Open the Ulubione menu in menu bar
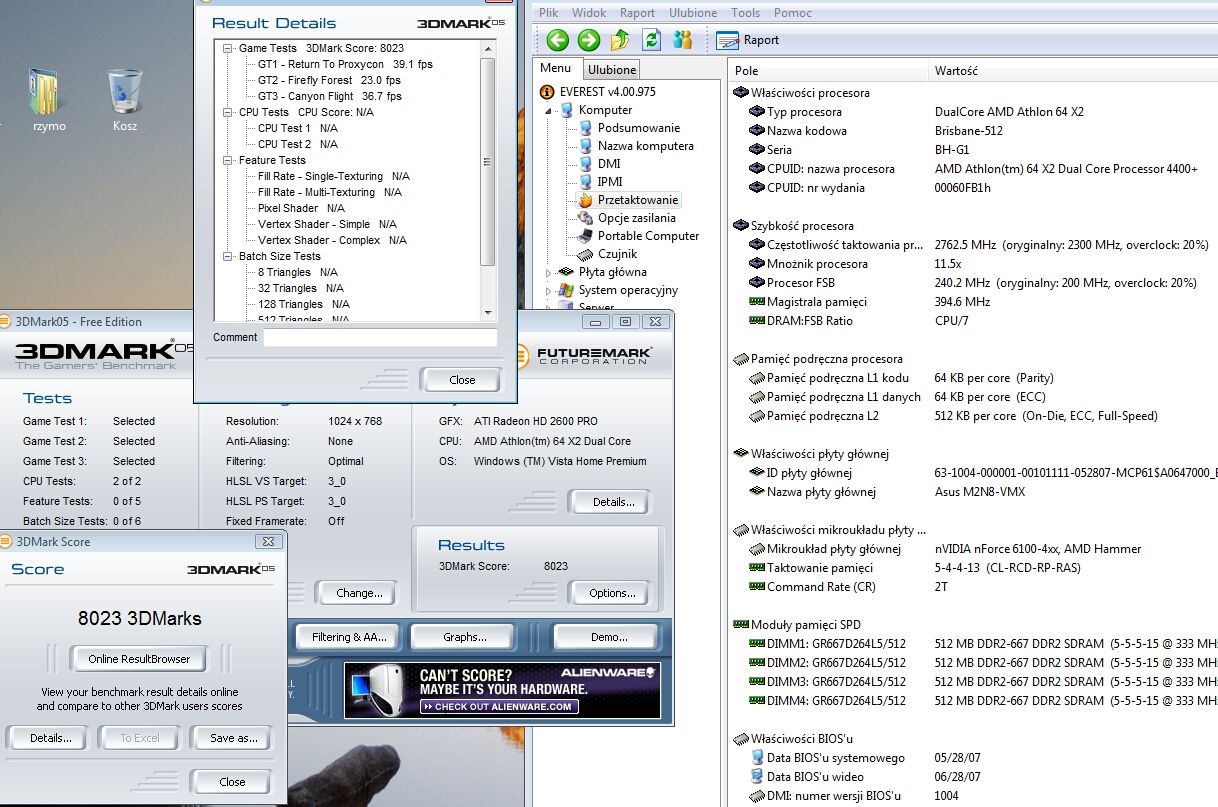 point(693,13)
